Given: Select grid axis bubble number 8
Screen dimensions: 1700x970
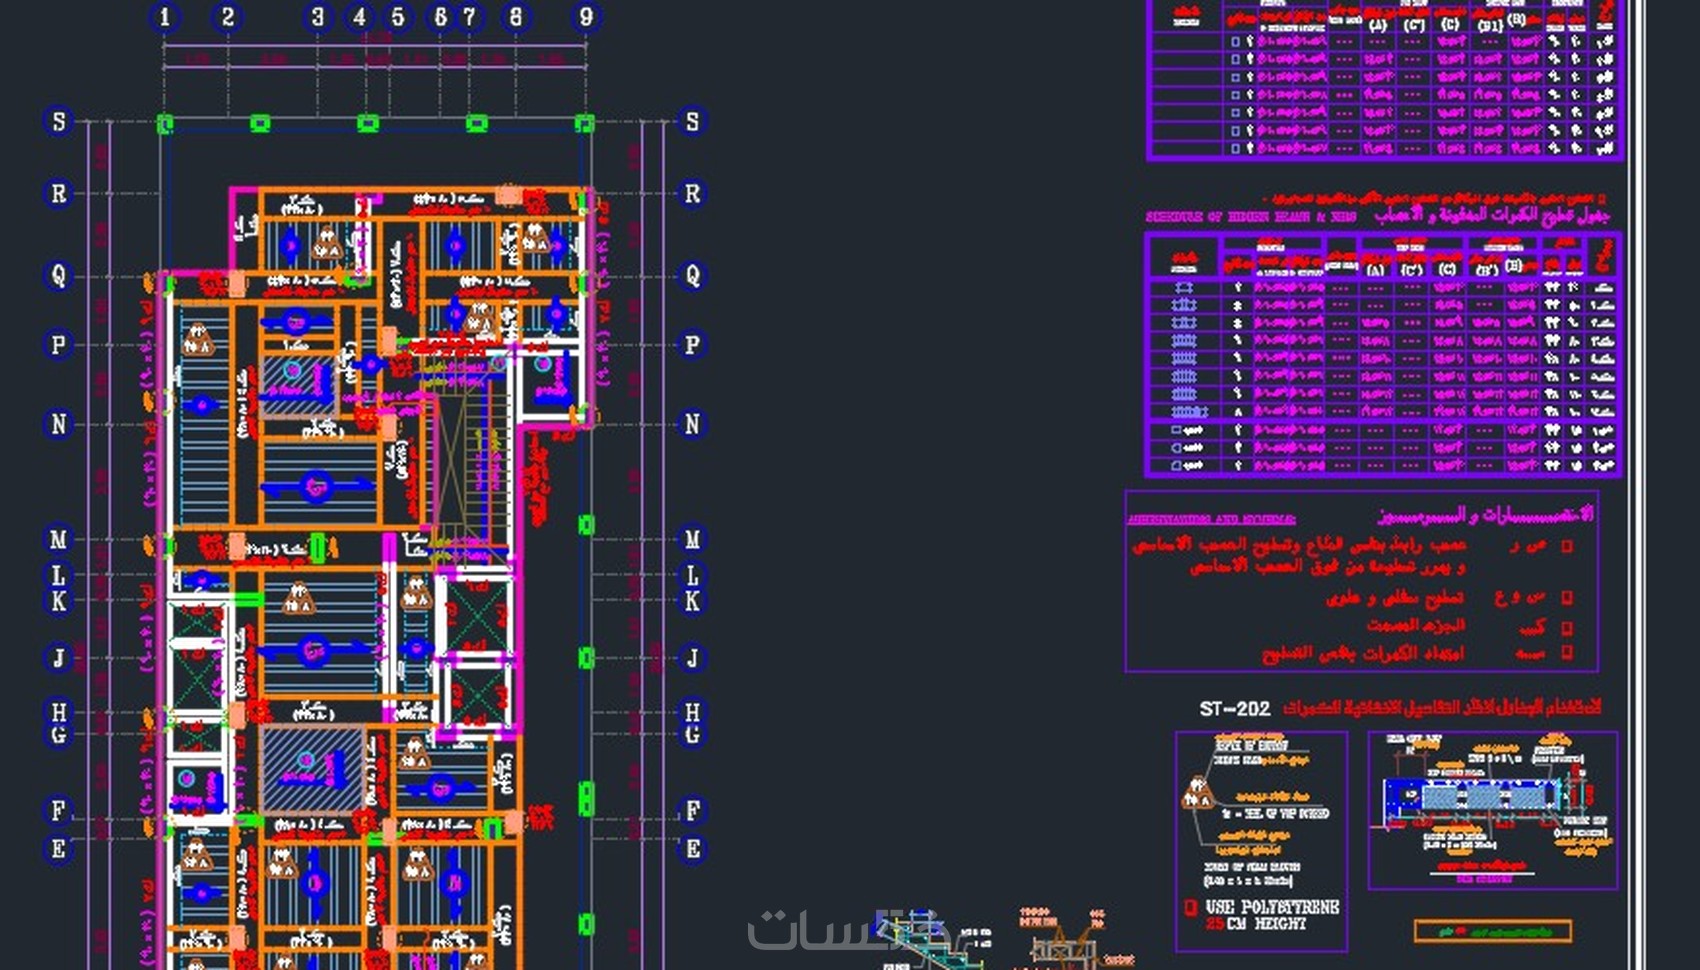Looking at the screenshot, I should pos(516,17).
